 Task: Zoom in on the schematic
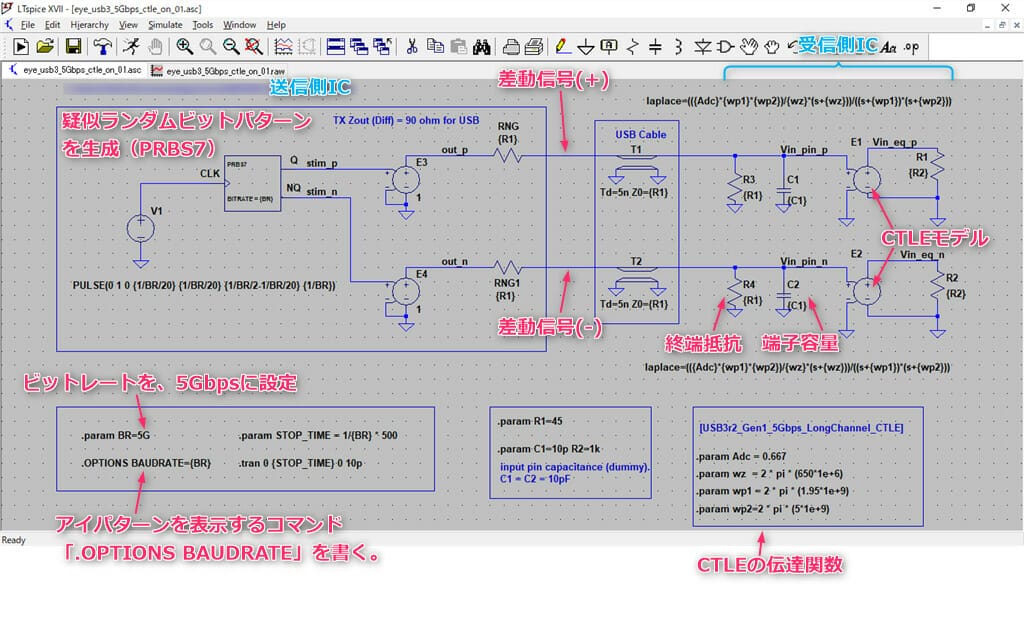(185, 45)
